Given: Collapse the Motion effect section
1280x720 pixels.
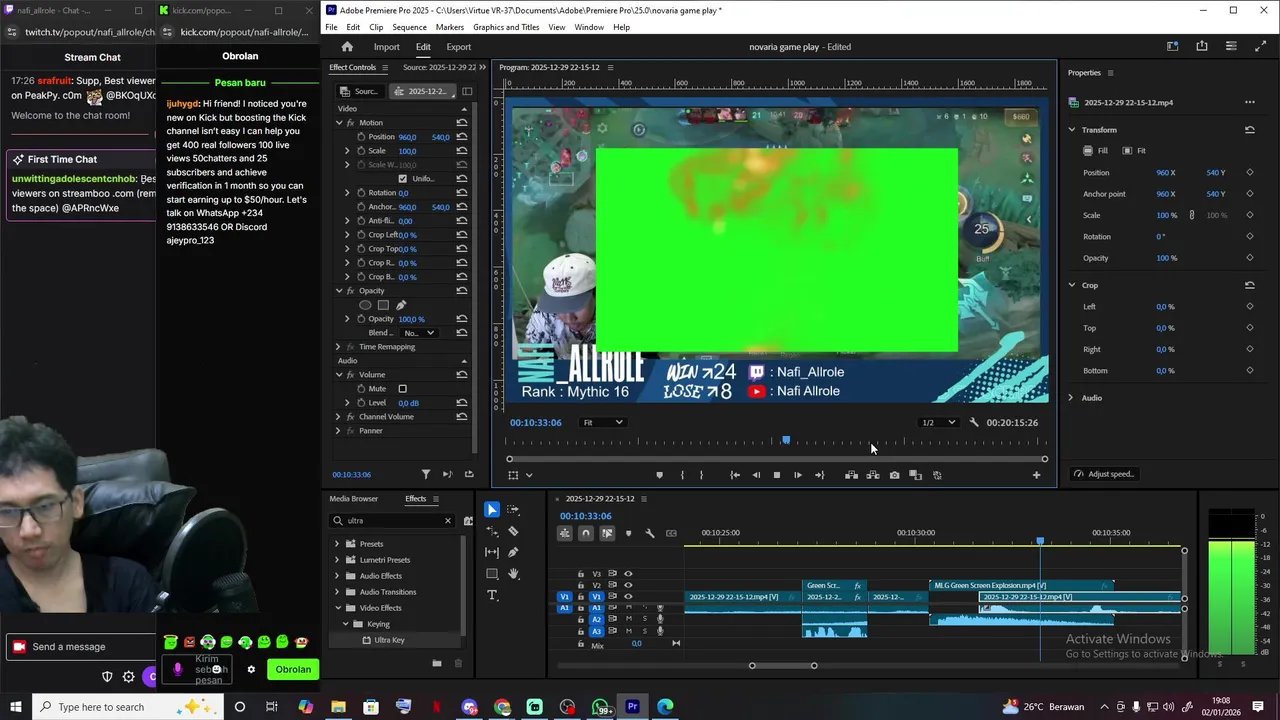Looking at the screenshot, I should click(339, 123).
